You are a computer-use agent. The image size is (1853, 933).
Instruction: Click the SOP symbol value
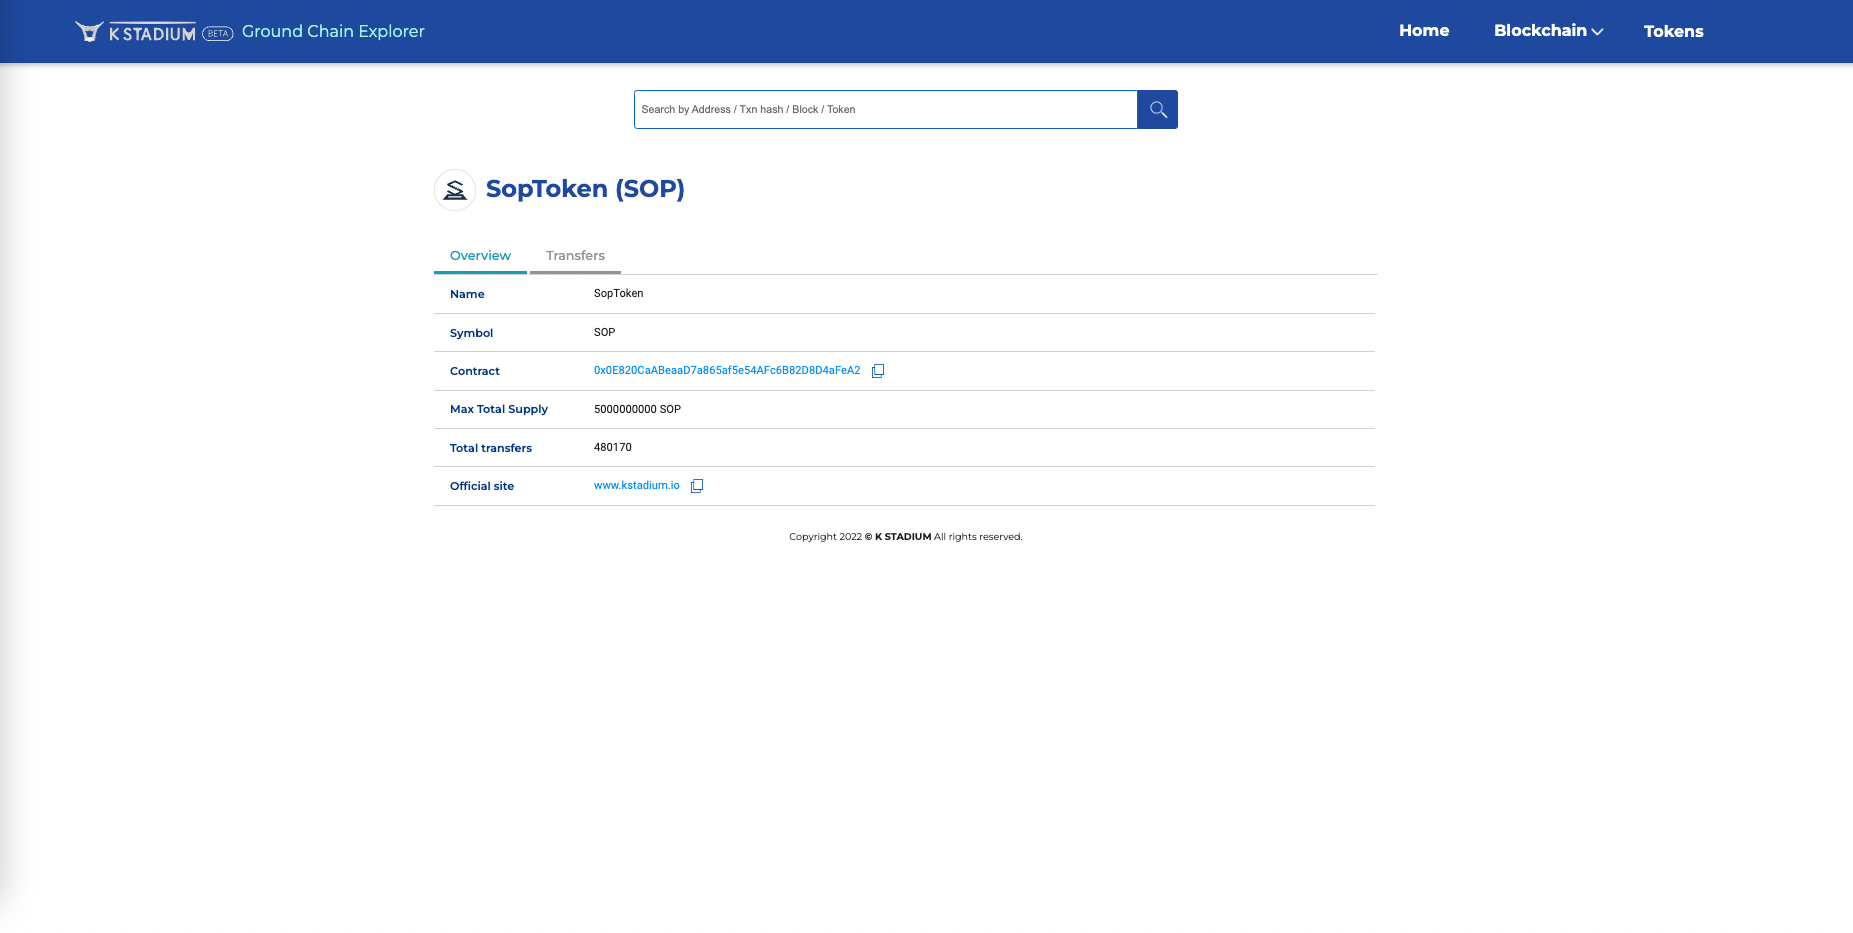[605, 332]
